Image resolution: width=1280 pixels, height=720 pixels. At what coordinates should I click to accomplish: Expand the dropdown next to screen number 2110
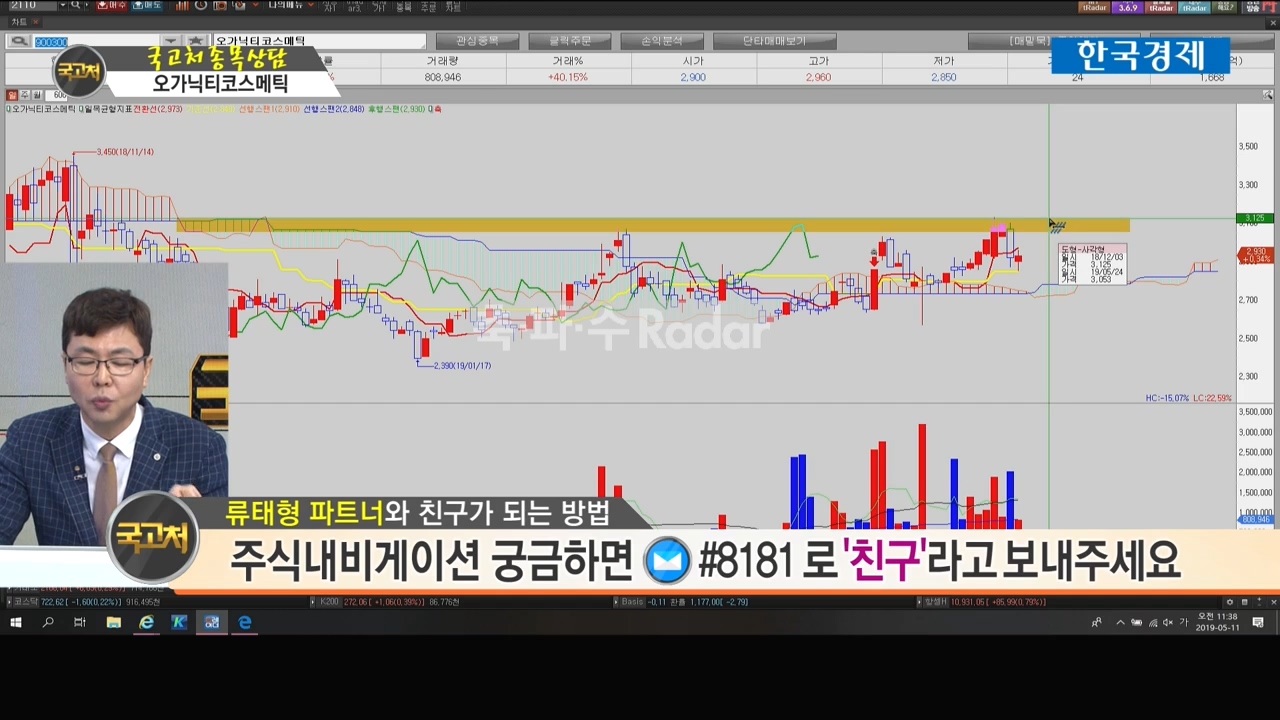coord(62,6)
